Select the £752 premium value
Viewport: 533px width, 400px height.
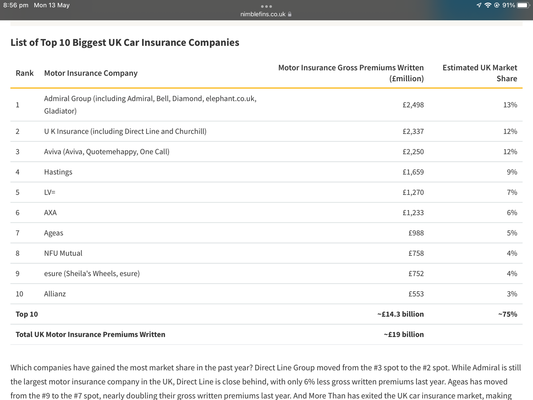pyautogui.click(x=416, y=274)
